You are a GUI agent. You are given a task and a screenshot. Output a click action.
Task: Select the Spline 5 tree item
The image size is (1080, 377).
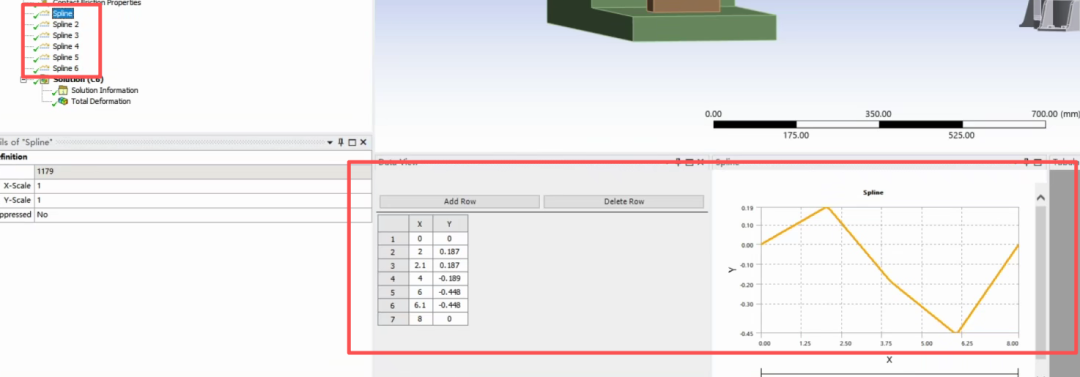point(65,57)
